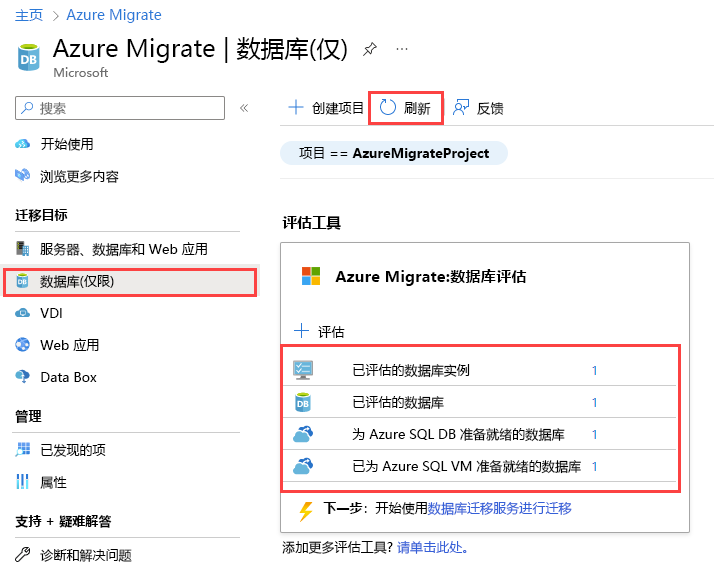The image size is (714, 567).
Task: Open the 项目 == AzureMigrateProject filter
Action: (394, 153)
